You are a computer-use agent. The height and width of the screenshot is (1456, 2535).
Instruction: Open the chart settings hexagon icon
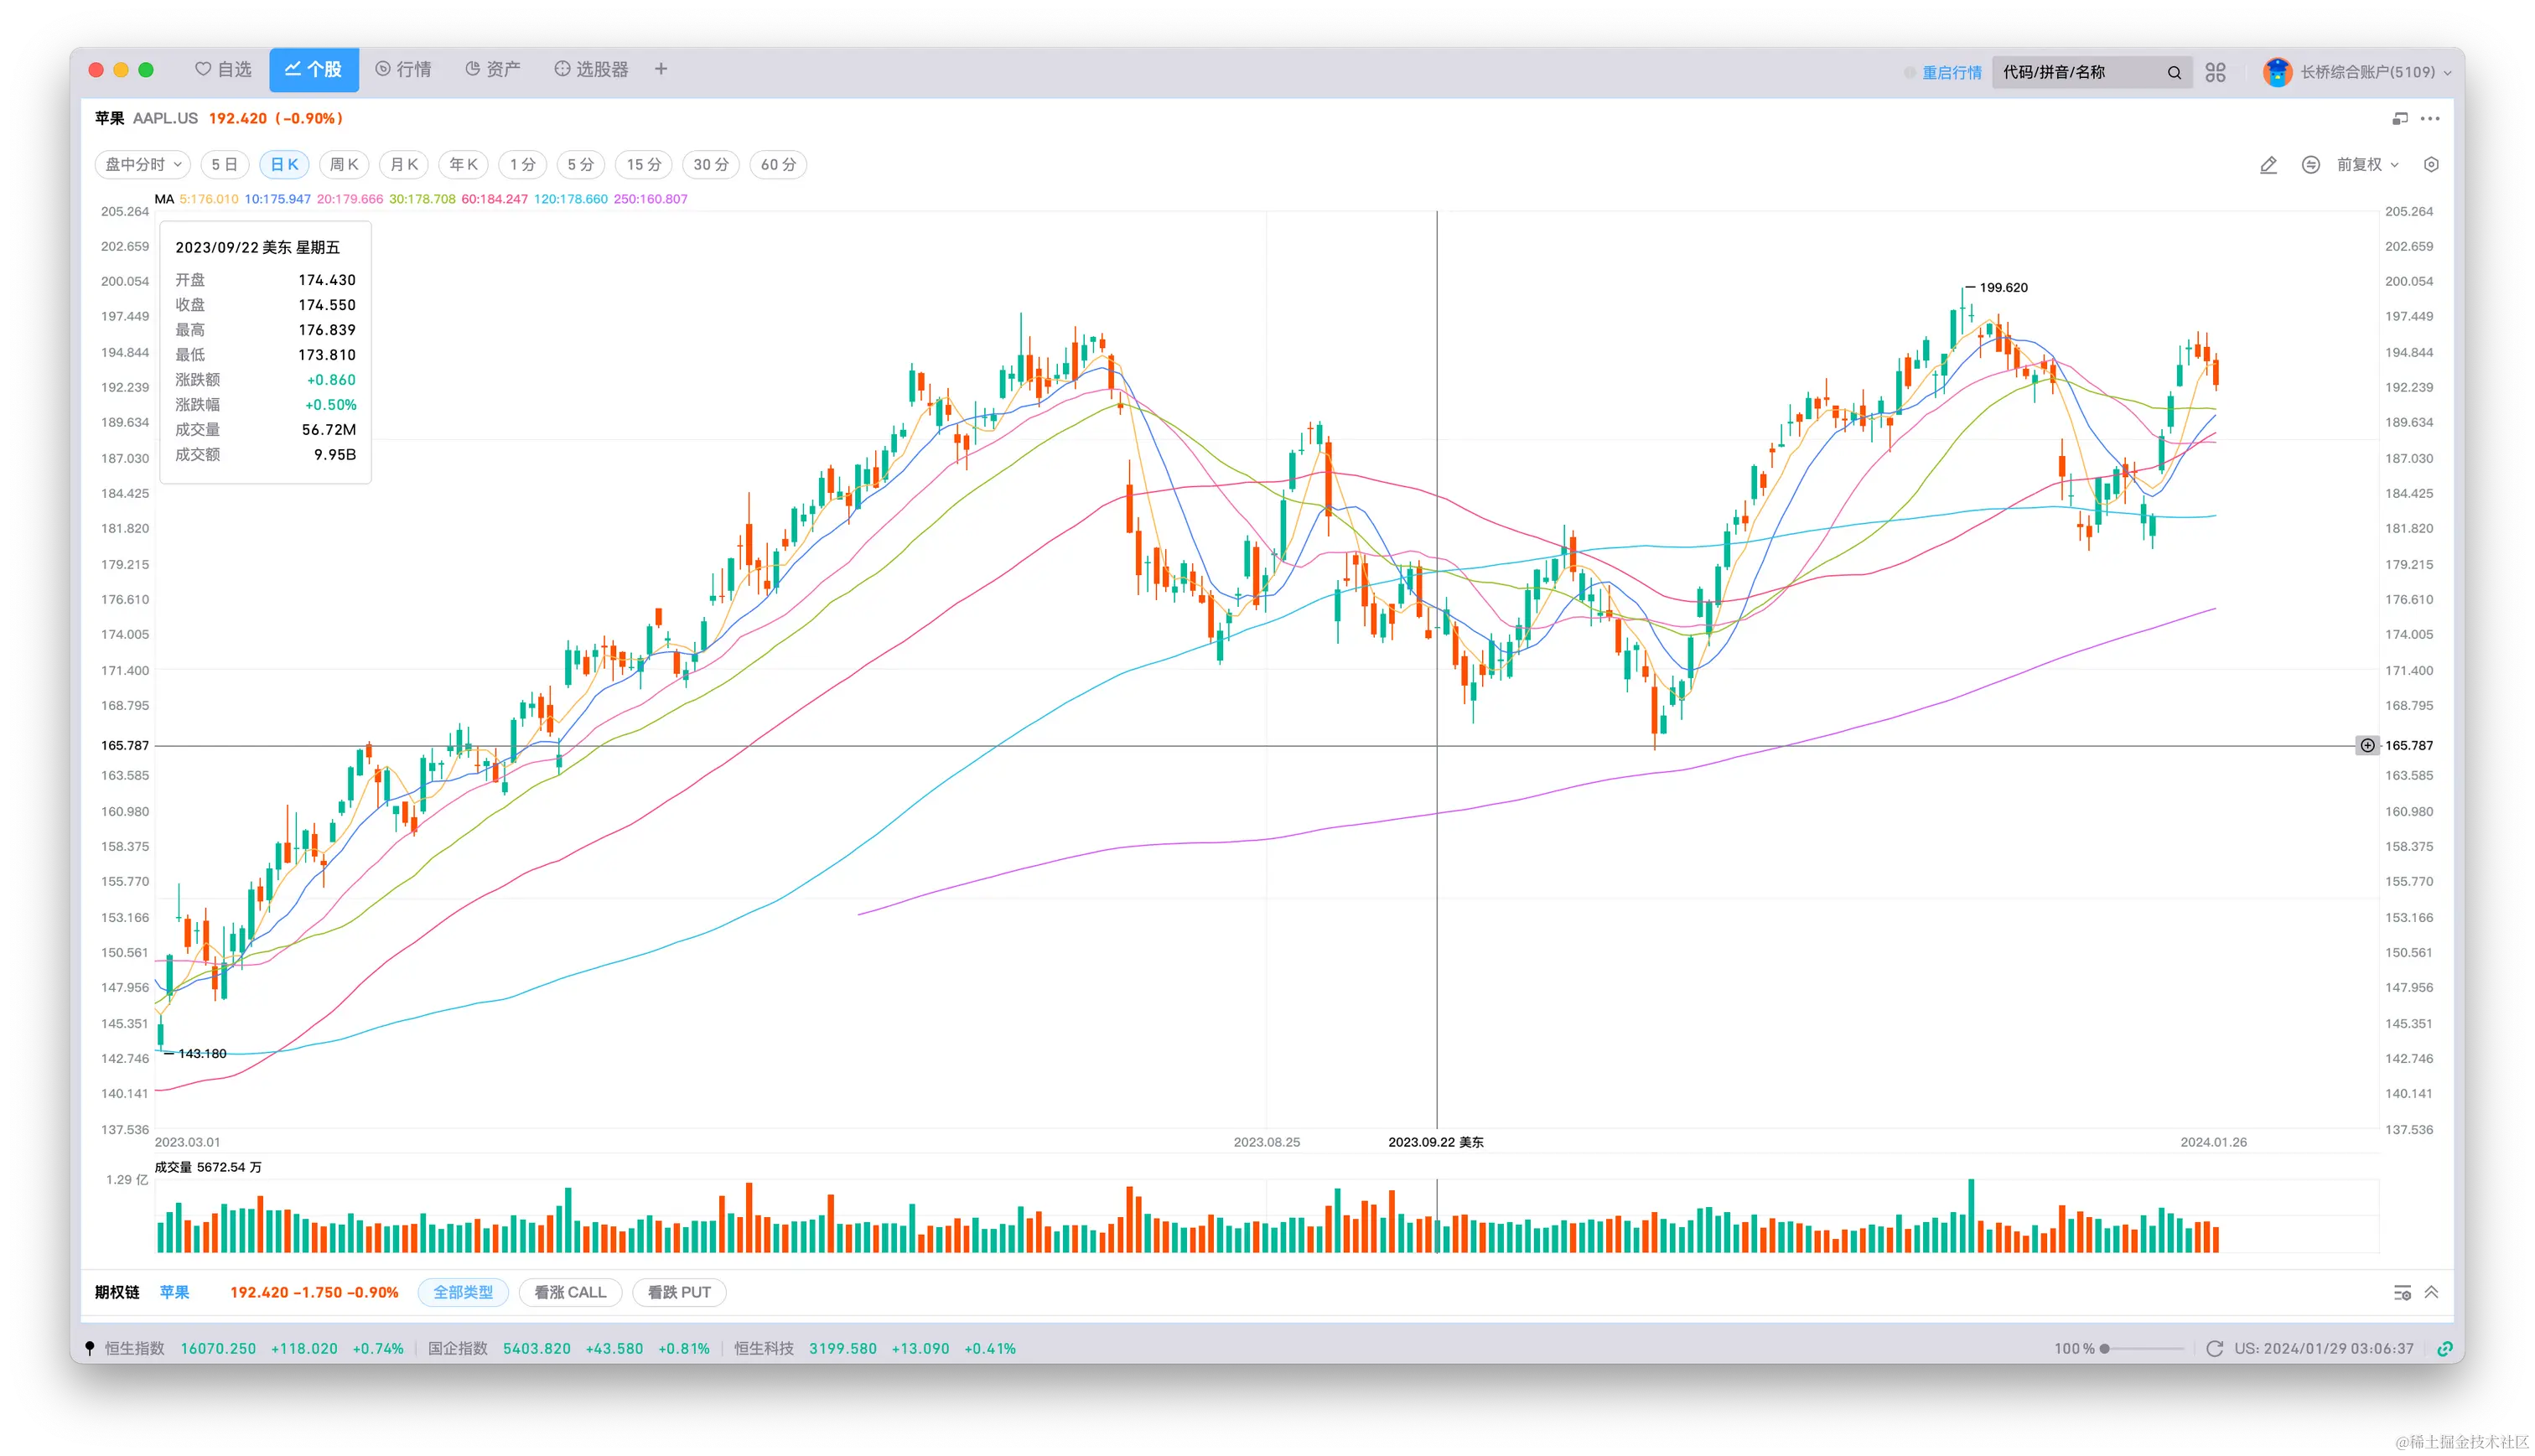click(2431, 165)
